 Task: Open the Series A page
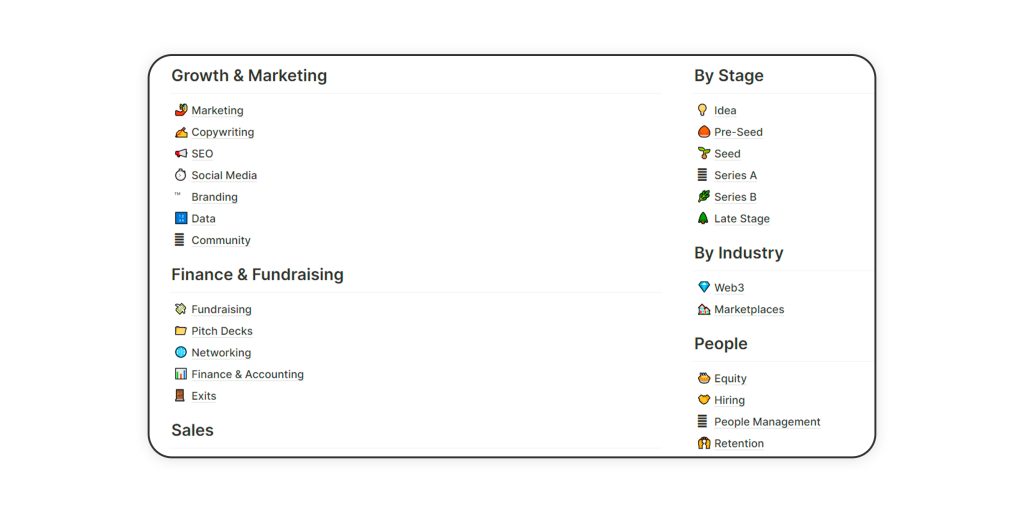coord(735,175)
